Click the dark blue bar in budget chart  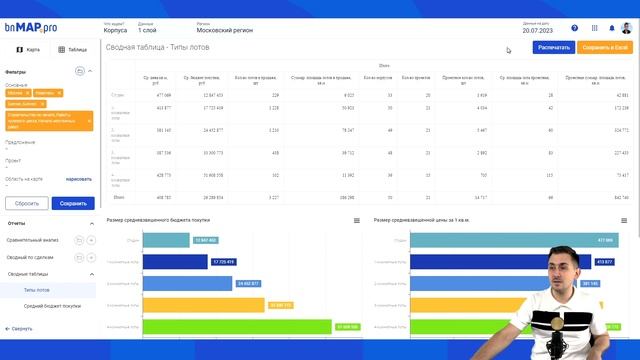pos(175,262)
